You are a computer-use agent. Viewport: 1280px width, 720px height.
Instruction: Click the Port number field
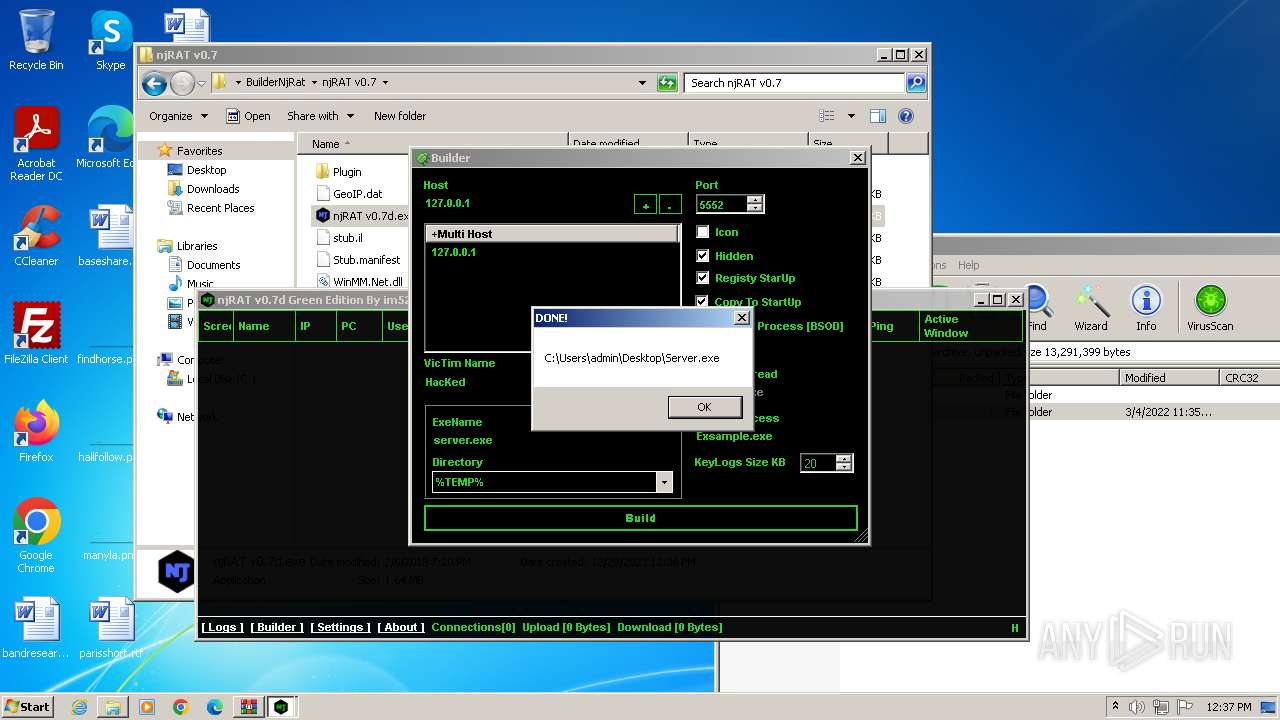pos(722,204)
